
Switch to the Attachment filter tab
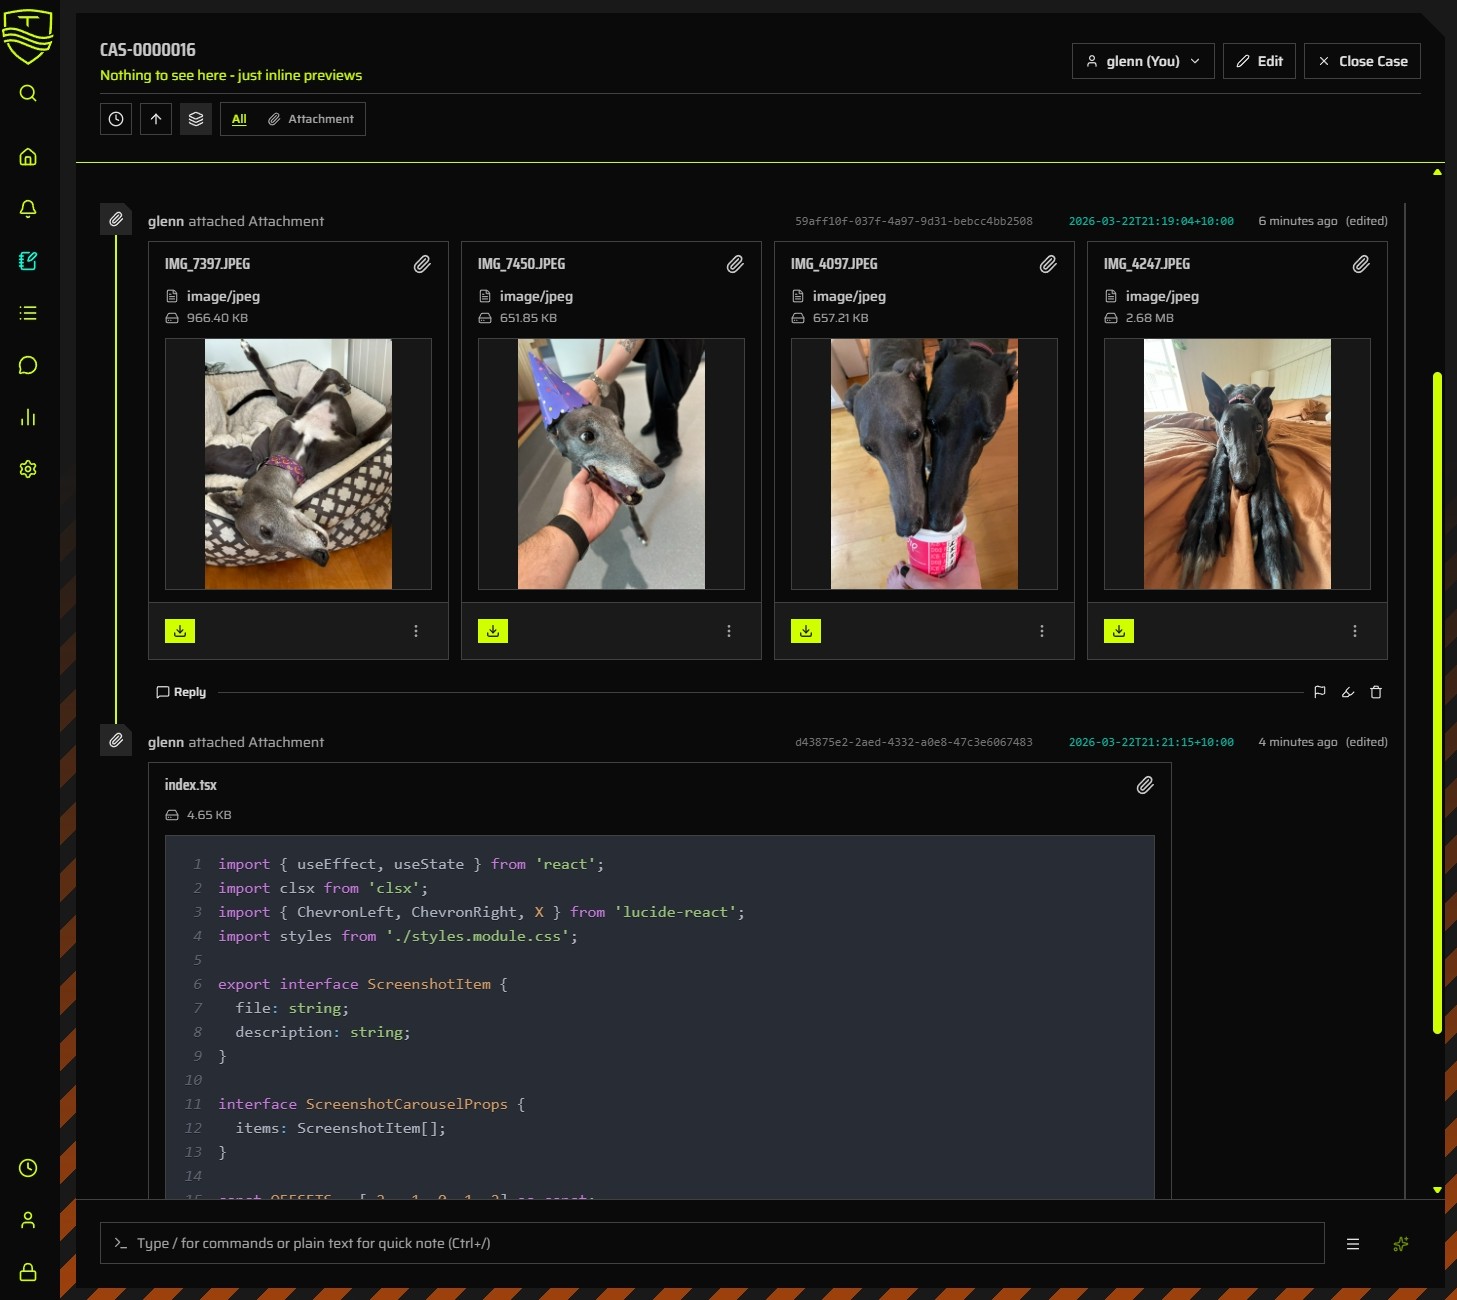click(x=311, y=118)
